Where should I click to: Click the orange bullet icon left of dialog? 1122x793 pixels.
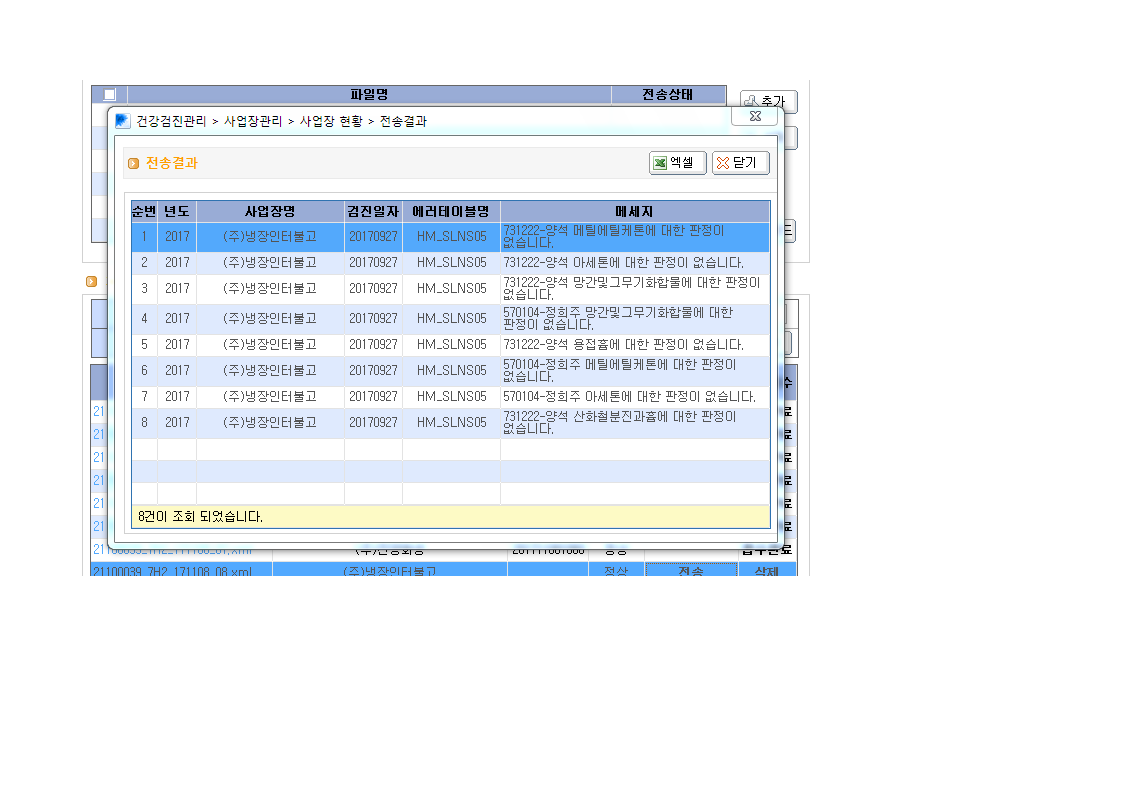click(92, 281)
